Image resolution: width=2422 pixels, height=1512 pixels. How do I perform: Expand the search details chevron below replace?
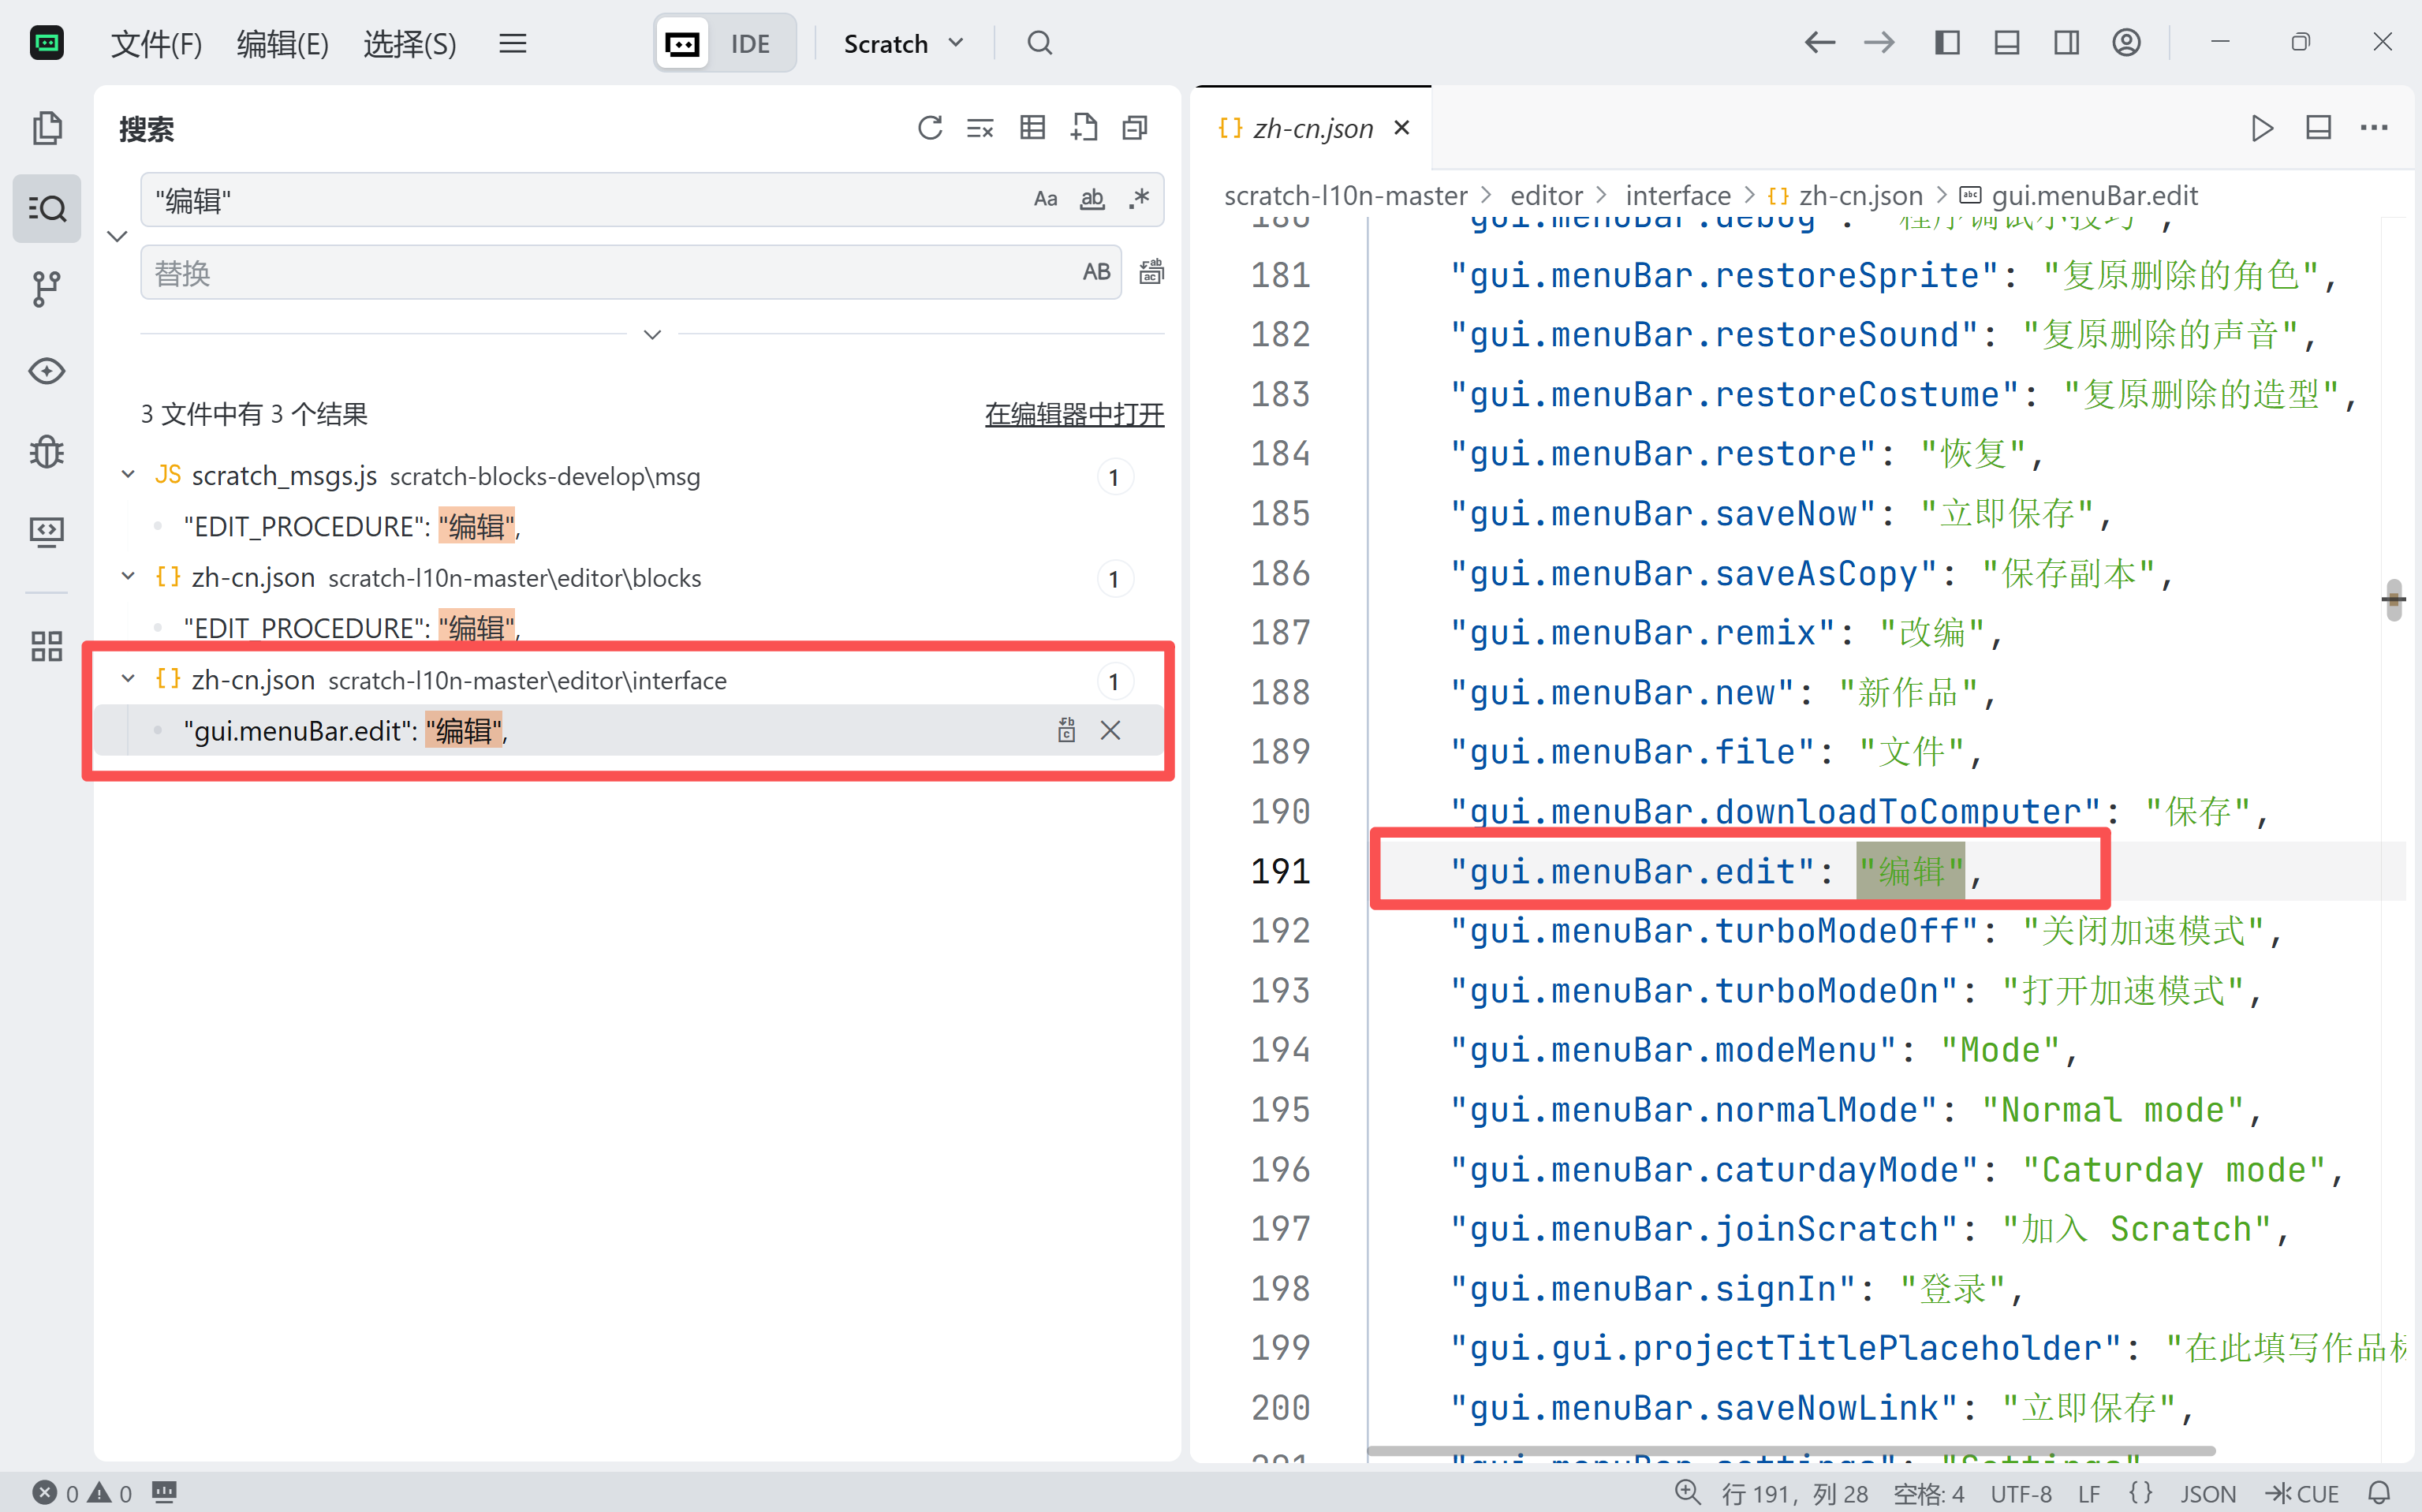[x=652, y=334]
